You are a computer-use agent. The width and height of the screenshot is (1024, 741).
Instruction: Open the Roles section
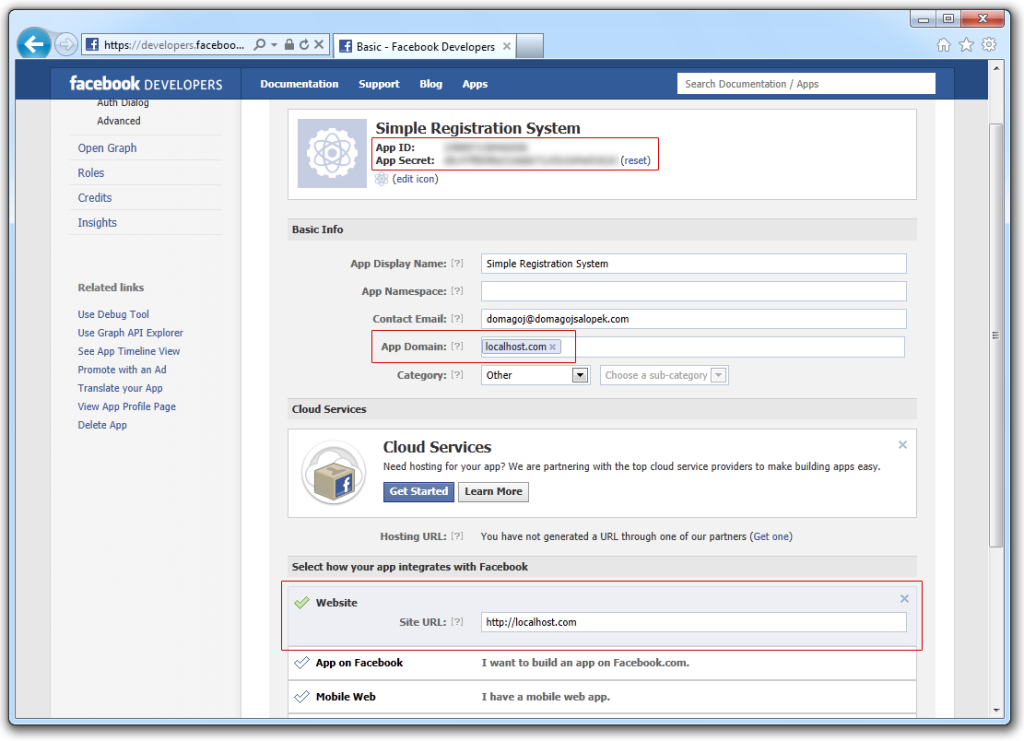pos(91,173)
